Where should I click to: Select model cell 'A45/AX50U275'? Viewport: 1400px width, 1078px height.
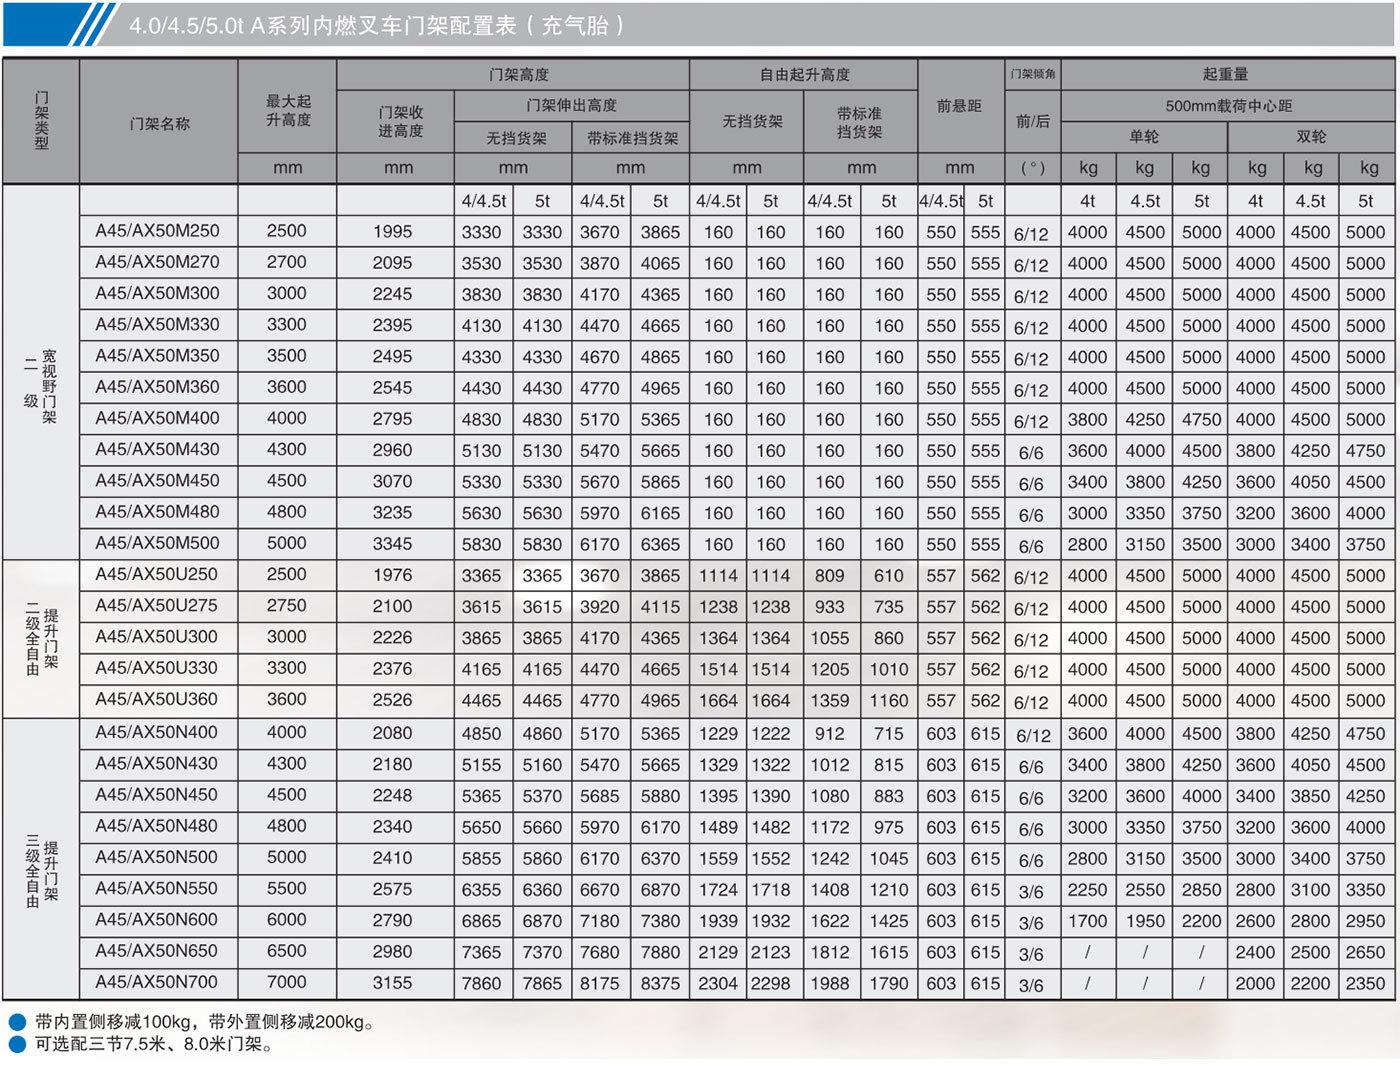click(158, 605)
